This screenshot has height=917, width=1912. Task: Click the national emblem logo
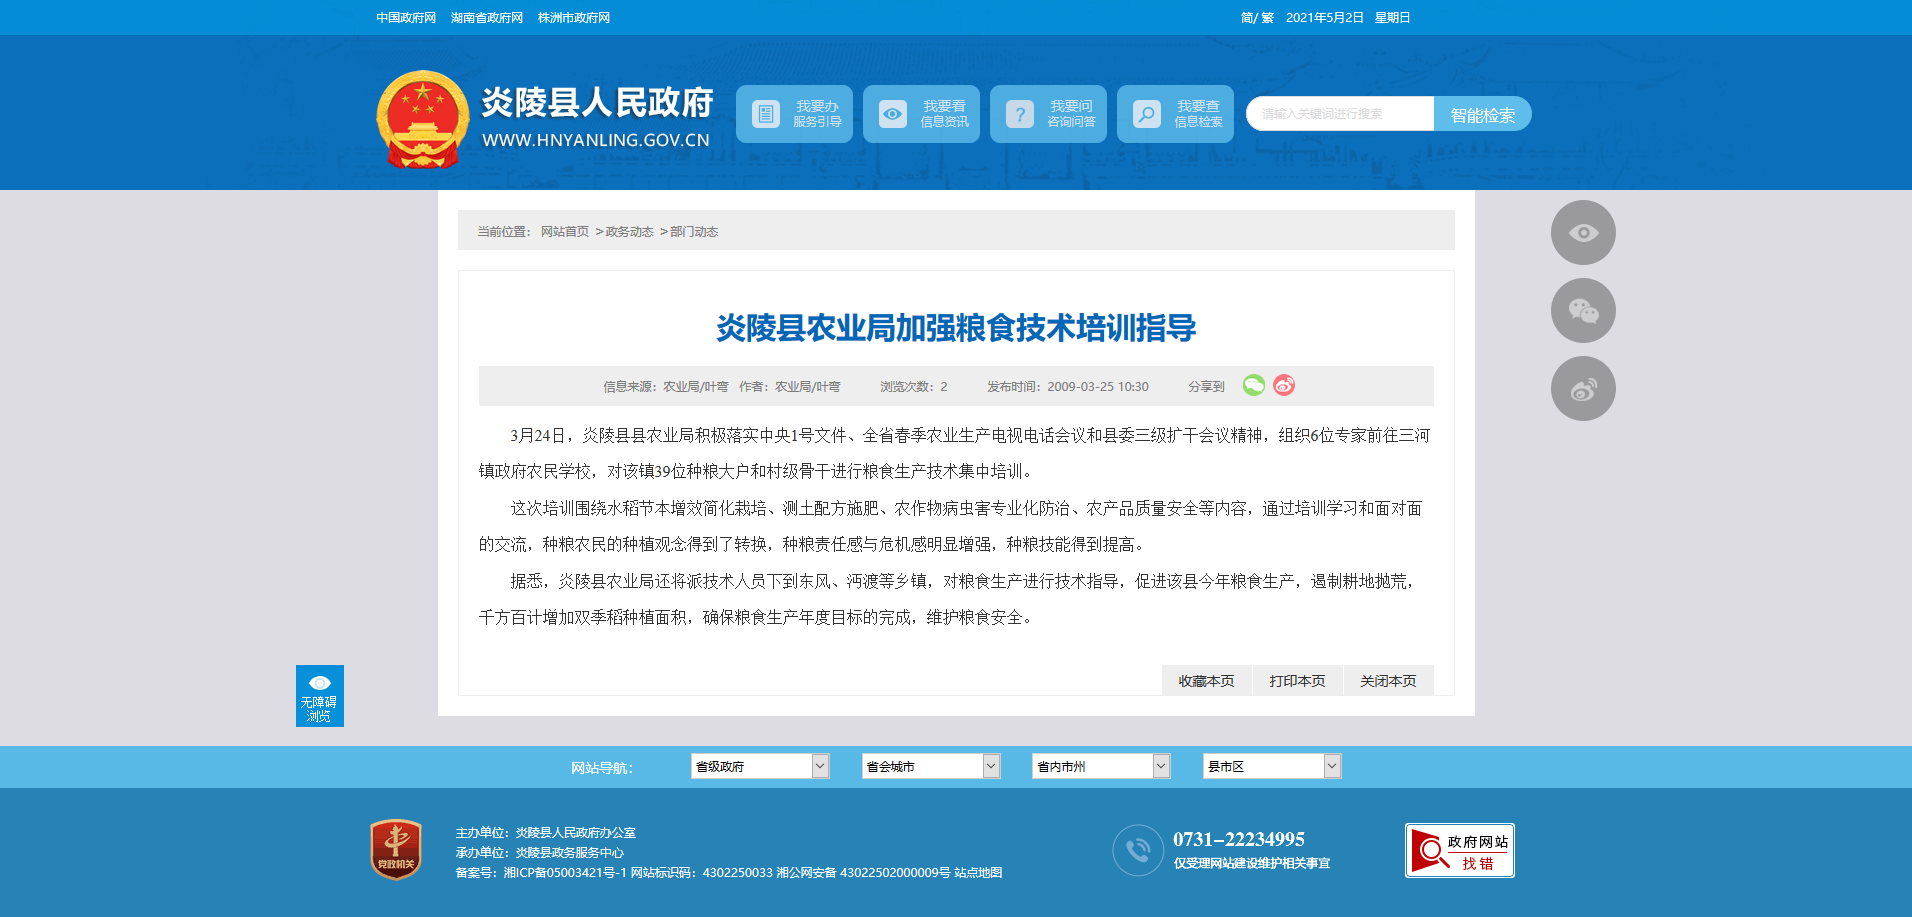coord(422,119)
